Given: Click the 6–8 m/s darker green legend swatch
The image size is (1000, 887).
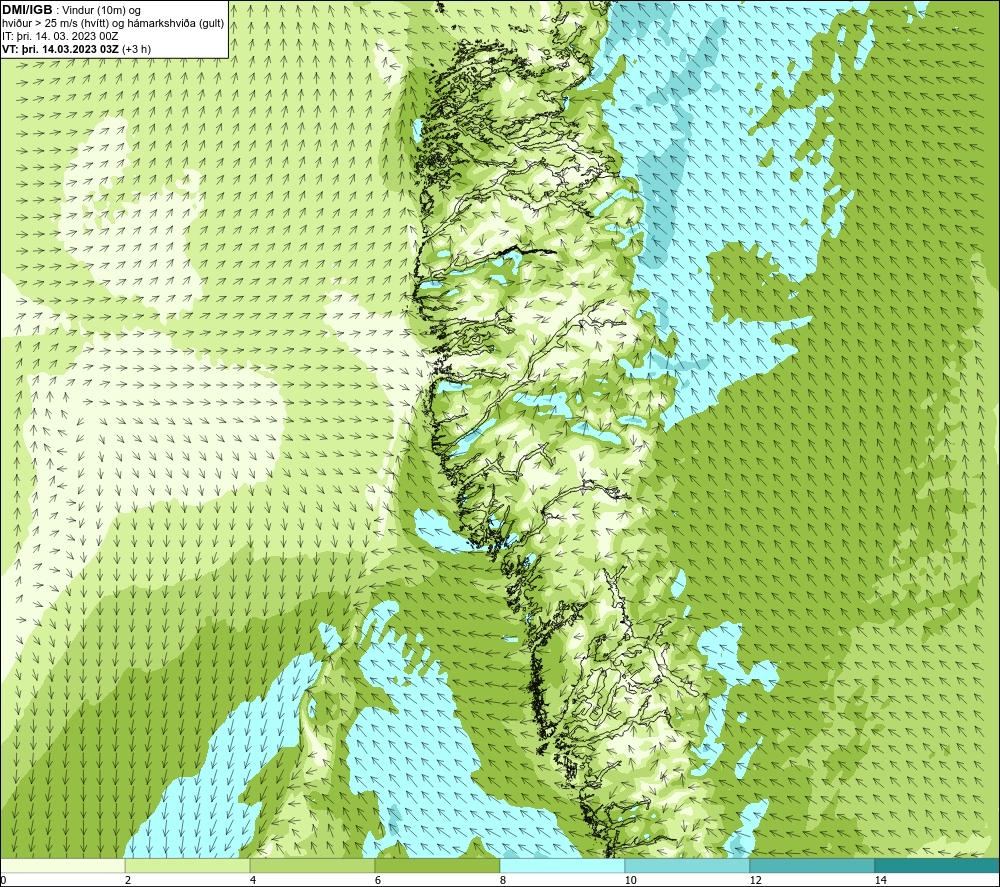Looking at the screenshot, I should pyautogui.click(x=438, y=866).
